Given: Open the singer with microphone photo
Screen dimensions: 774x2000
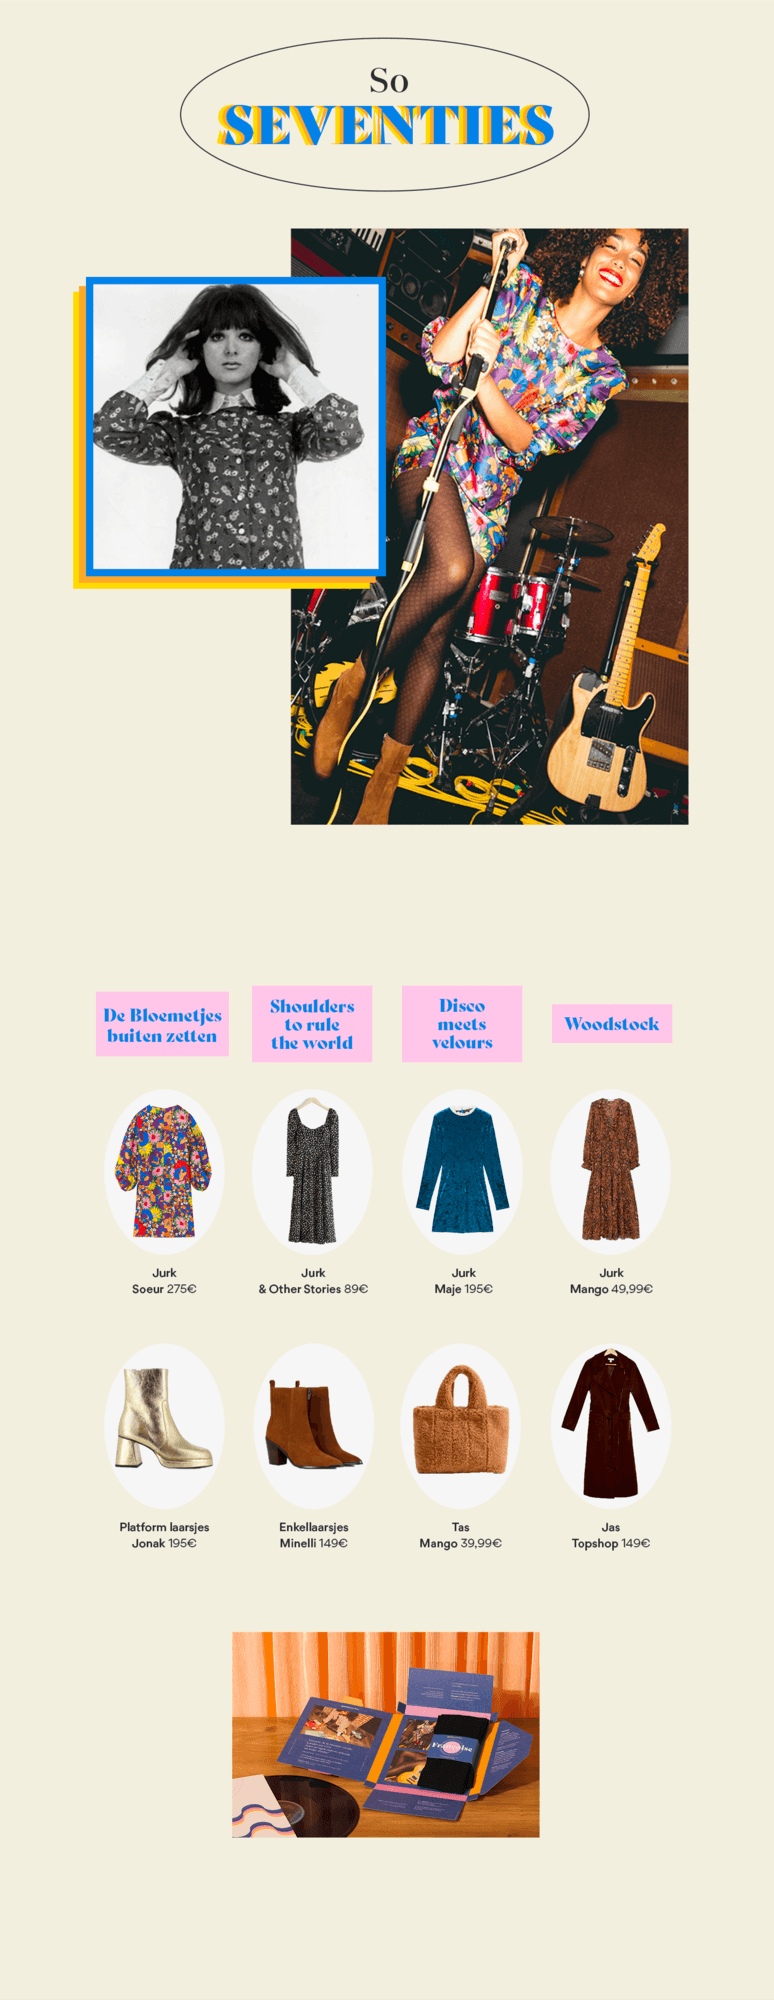Looking at the screenshot, I should coord(489,526).
